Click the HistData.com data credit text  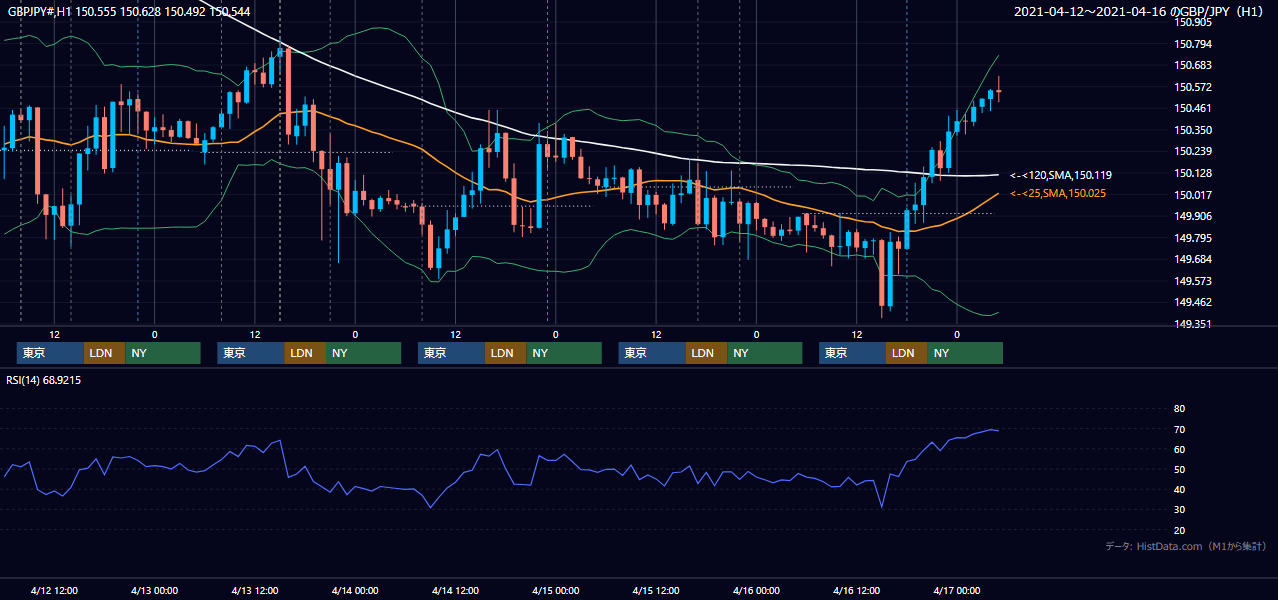tap(1186, 546)
